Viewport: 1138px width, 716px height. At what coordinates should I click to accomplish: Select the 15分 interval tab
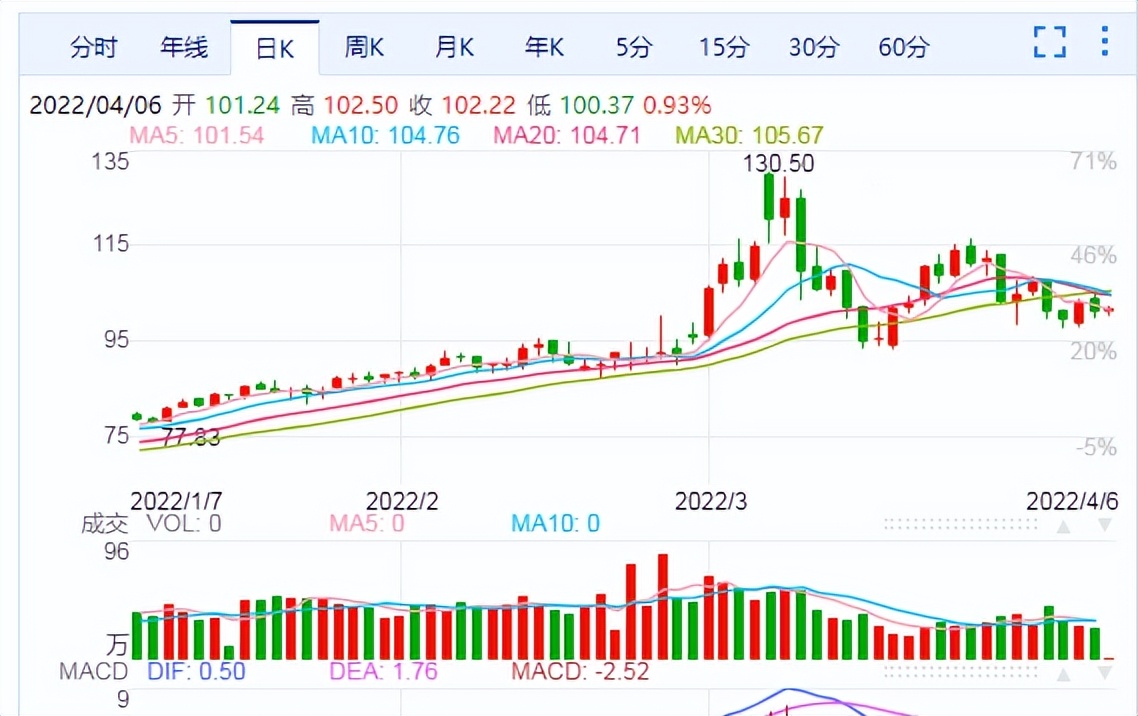tap(724, 48)
